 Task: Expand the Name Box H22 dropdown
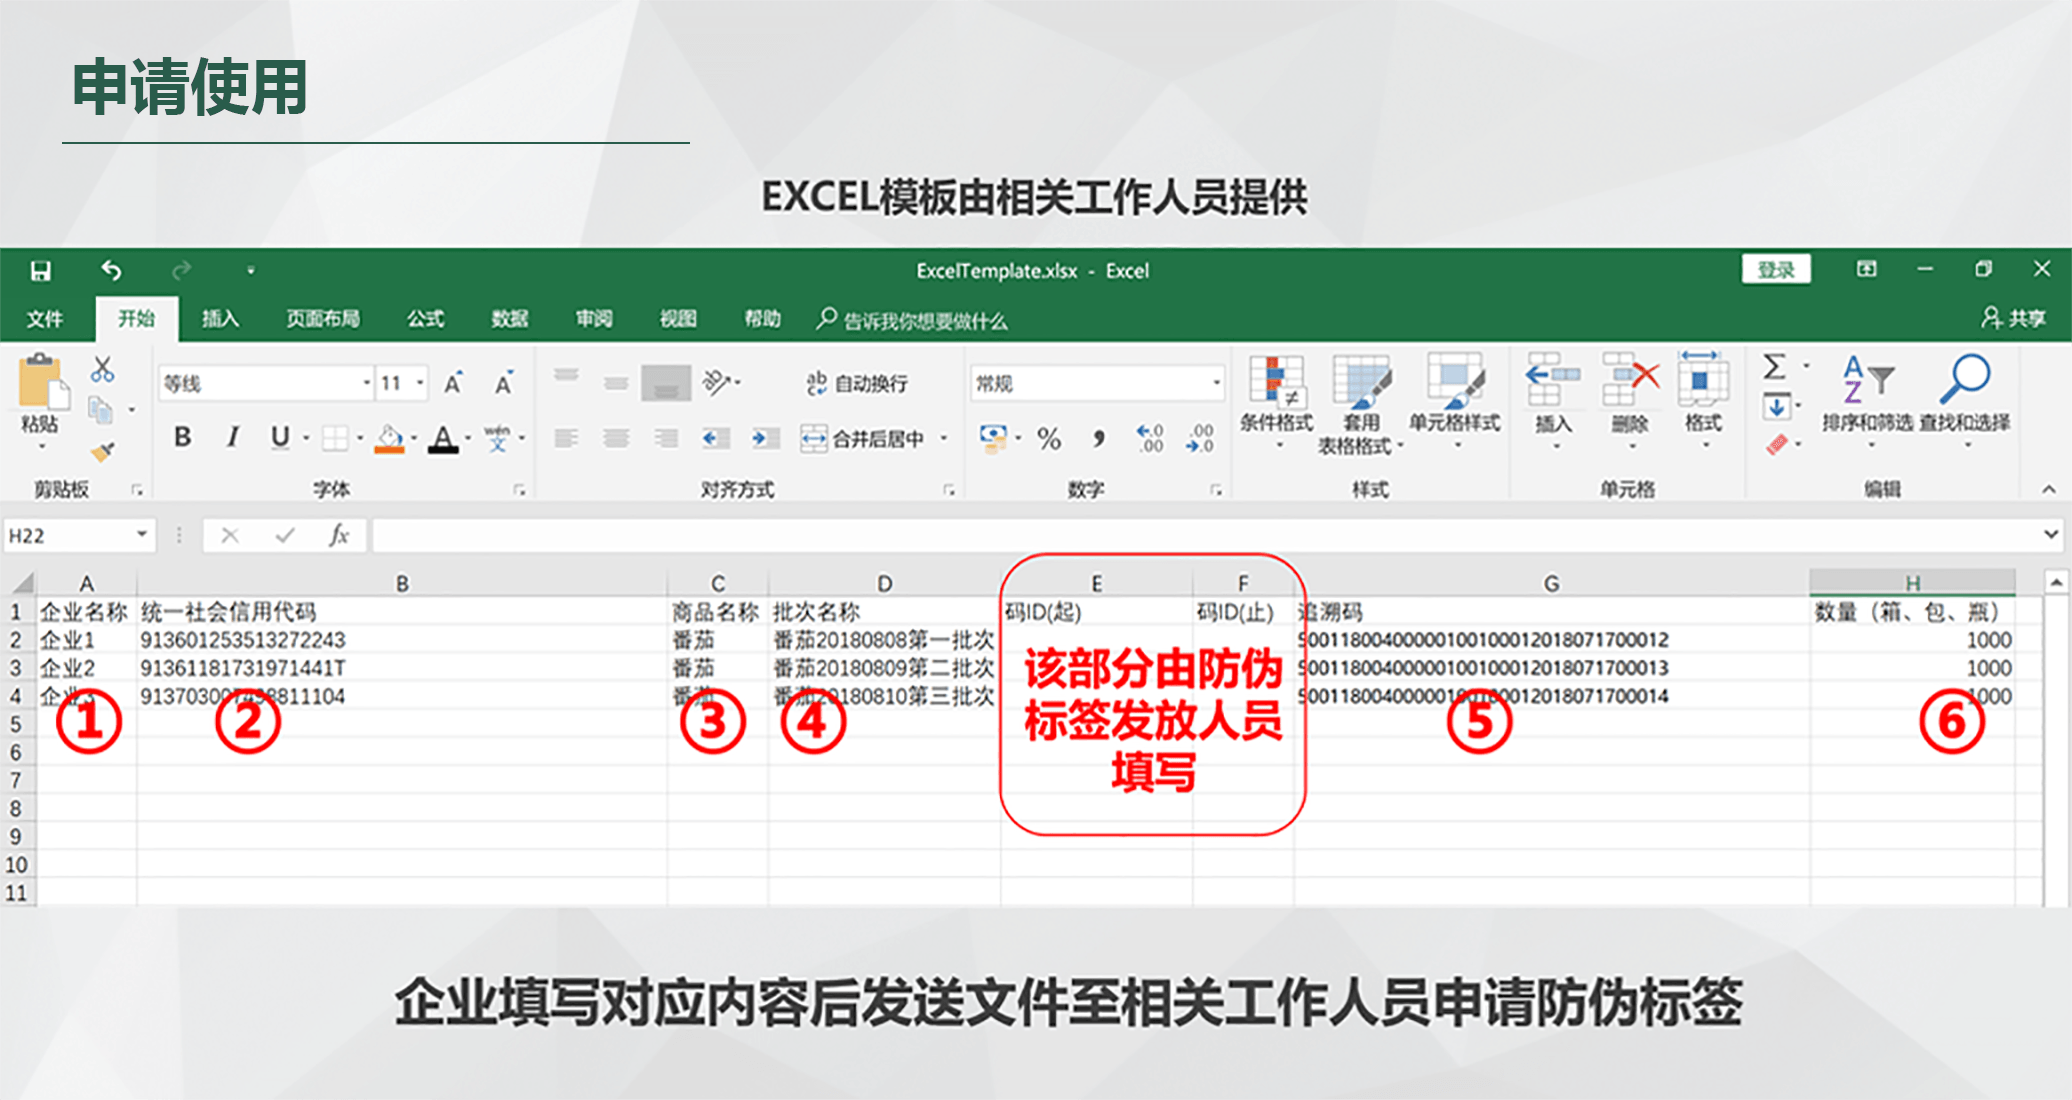tap(142, 535)
